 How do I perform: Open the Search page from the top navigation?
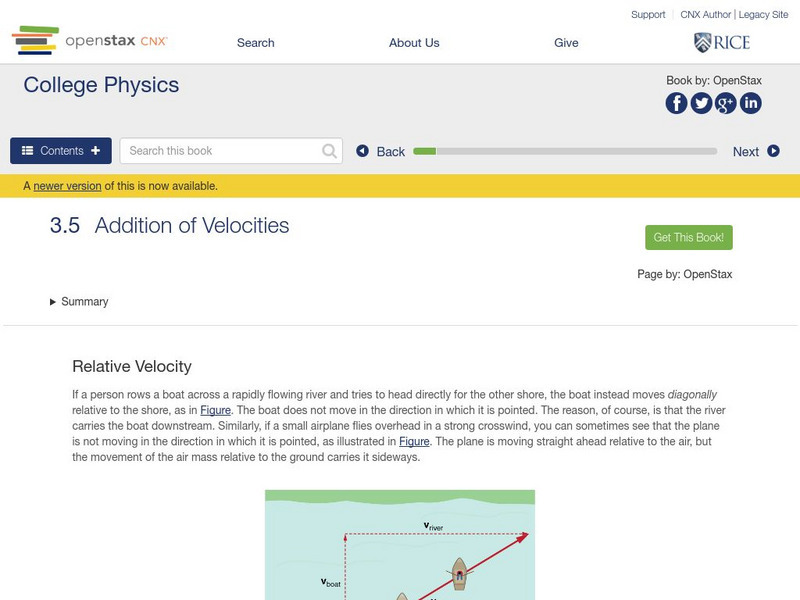click(255, 43)
